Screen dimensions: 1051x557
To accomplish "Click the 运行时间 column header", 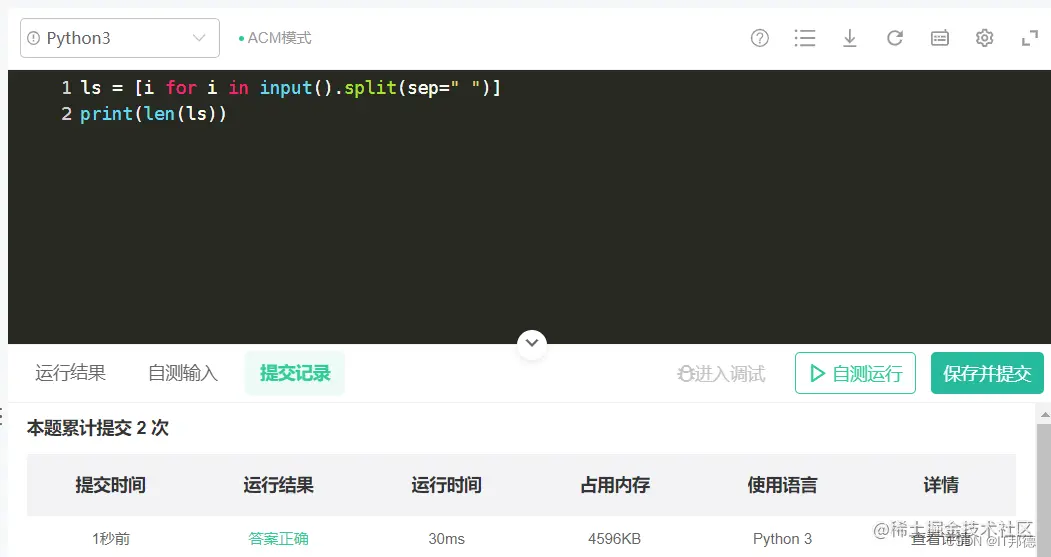I will point(446,485).
